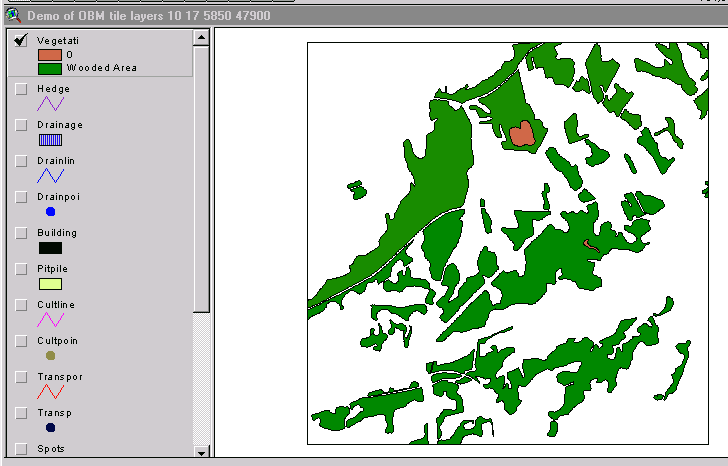Turn on the Drainpoi layer checkbox
728x466 pixels.
click(21, 197)
